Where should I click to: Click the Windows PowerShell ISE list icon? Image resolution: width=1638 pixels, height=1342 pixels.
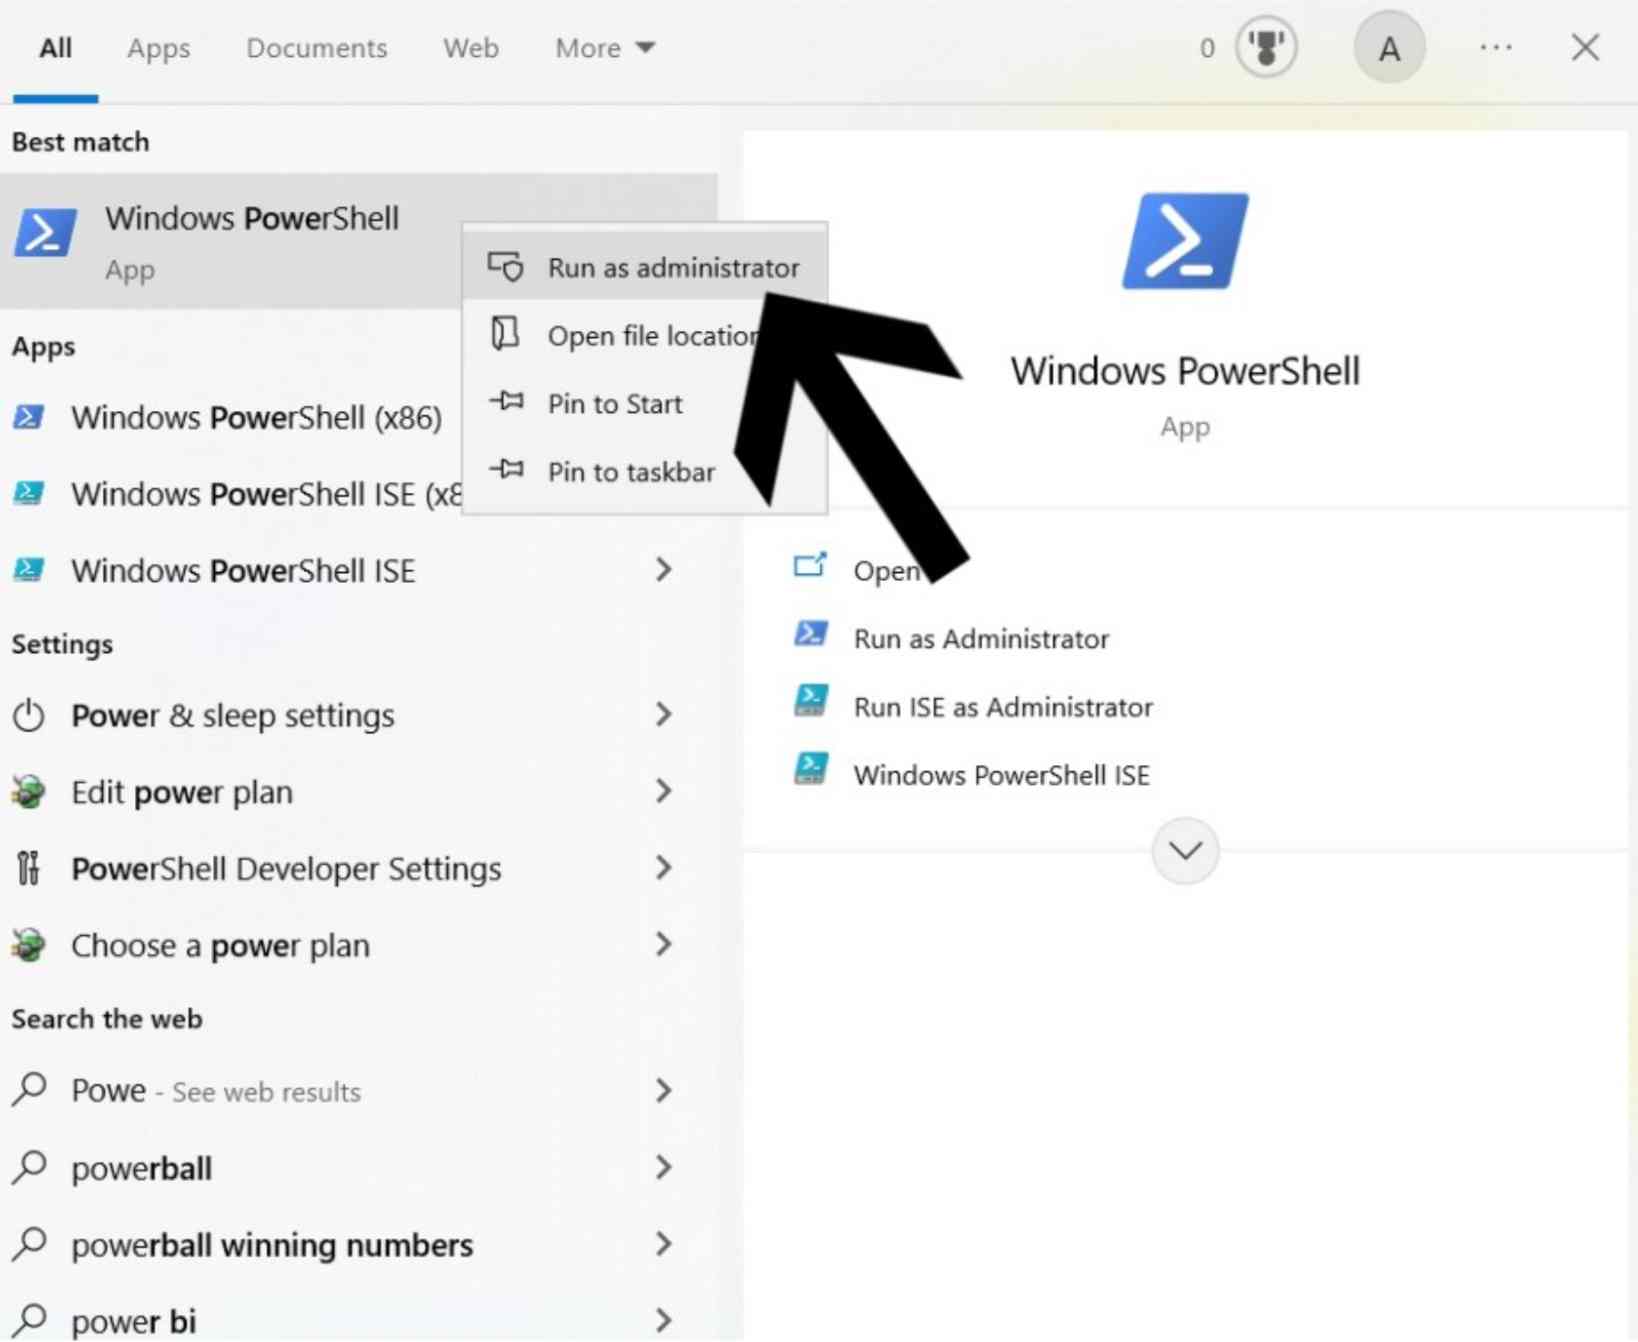coord(28,569)
